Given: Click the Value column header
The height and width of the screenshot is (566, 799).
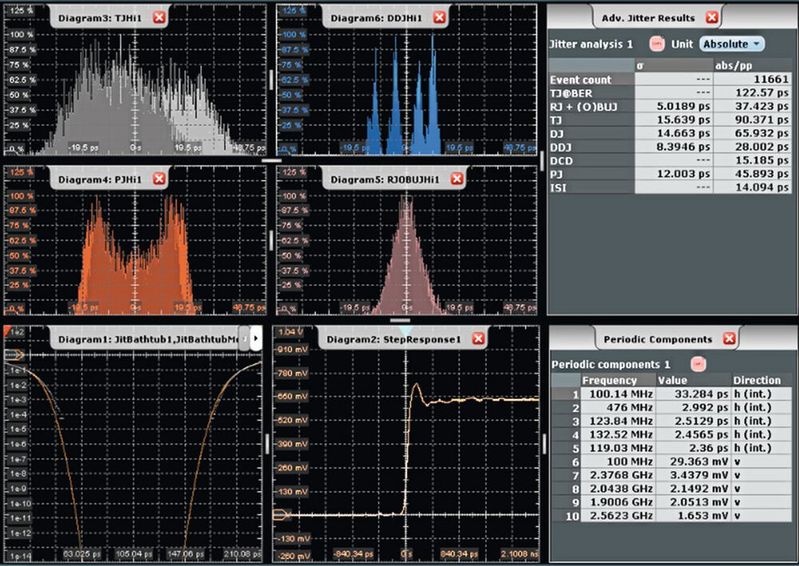Looking at the screenshot, I should point(694,380).
